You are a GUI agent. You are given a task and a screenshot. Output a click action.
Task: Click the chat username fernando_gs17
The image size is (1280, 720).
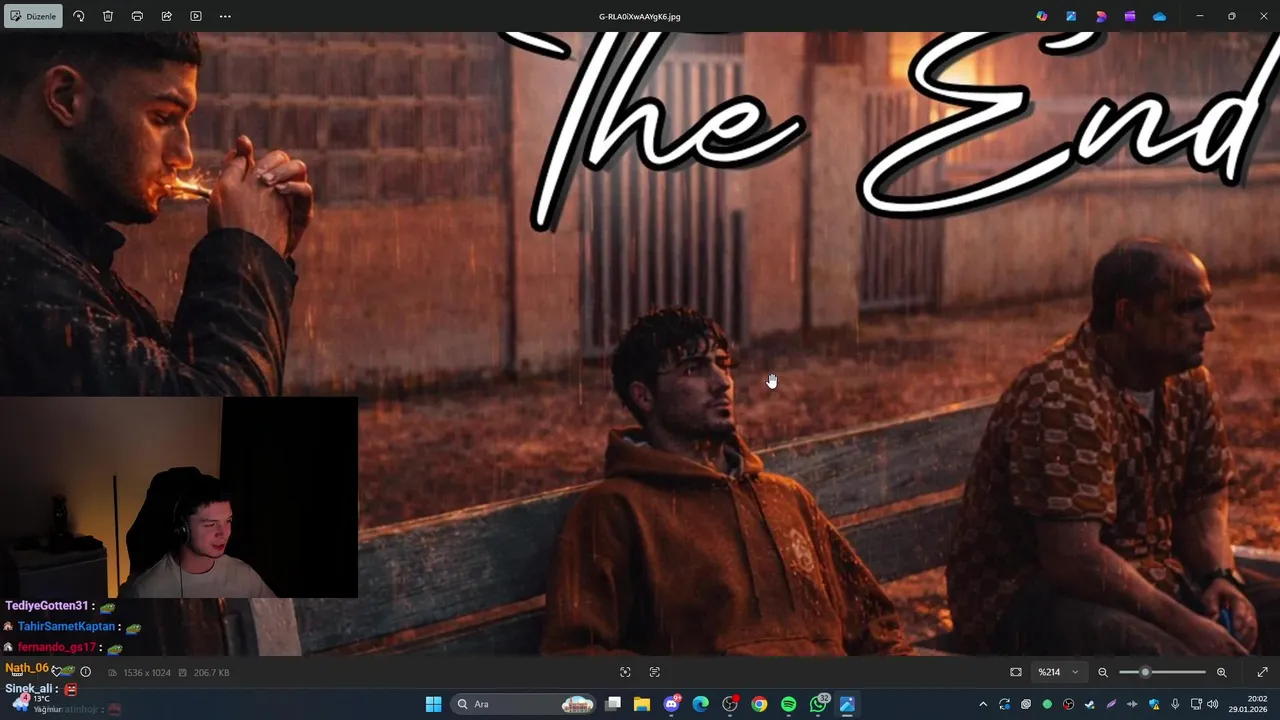[56, 647]
